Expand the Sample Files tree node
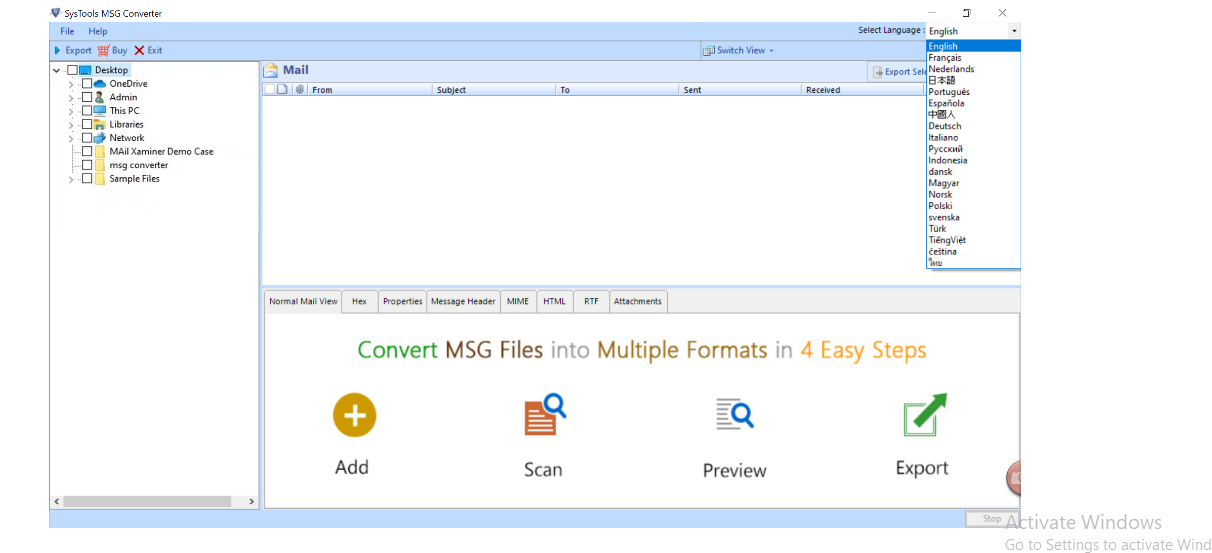 pyautogui.click(x=71, y=179)
